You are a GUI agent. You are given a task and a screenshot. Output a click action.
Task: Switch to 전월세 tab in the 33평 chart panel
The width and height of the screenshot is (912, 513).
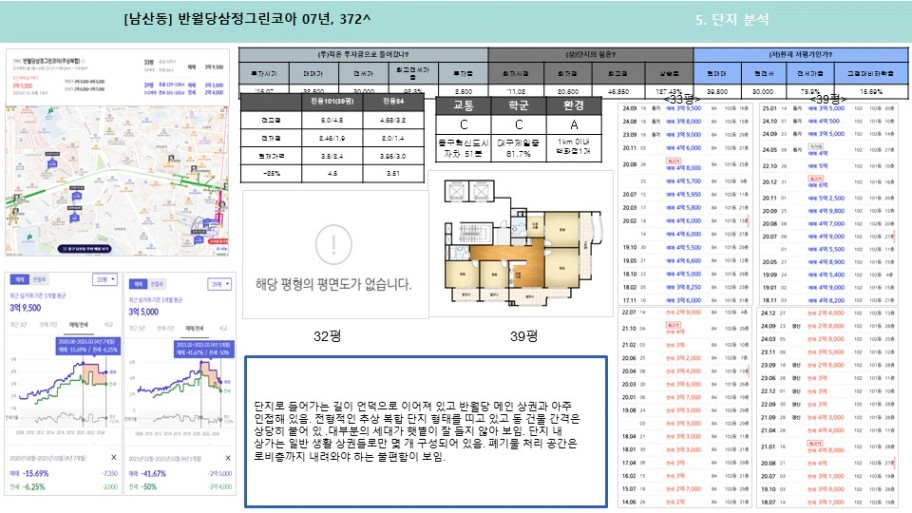(38, 280)
